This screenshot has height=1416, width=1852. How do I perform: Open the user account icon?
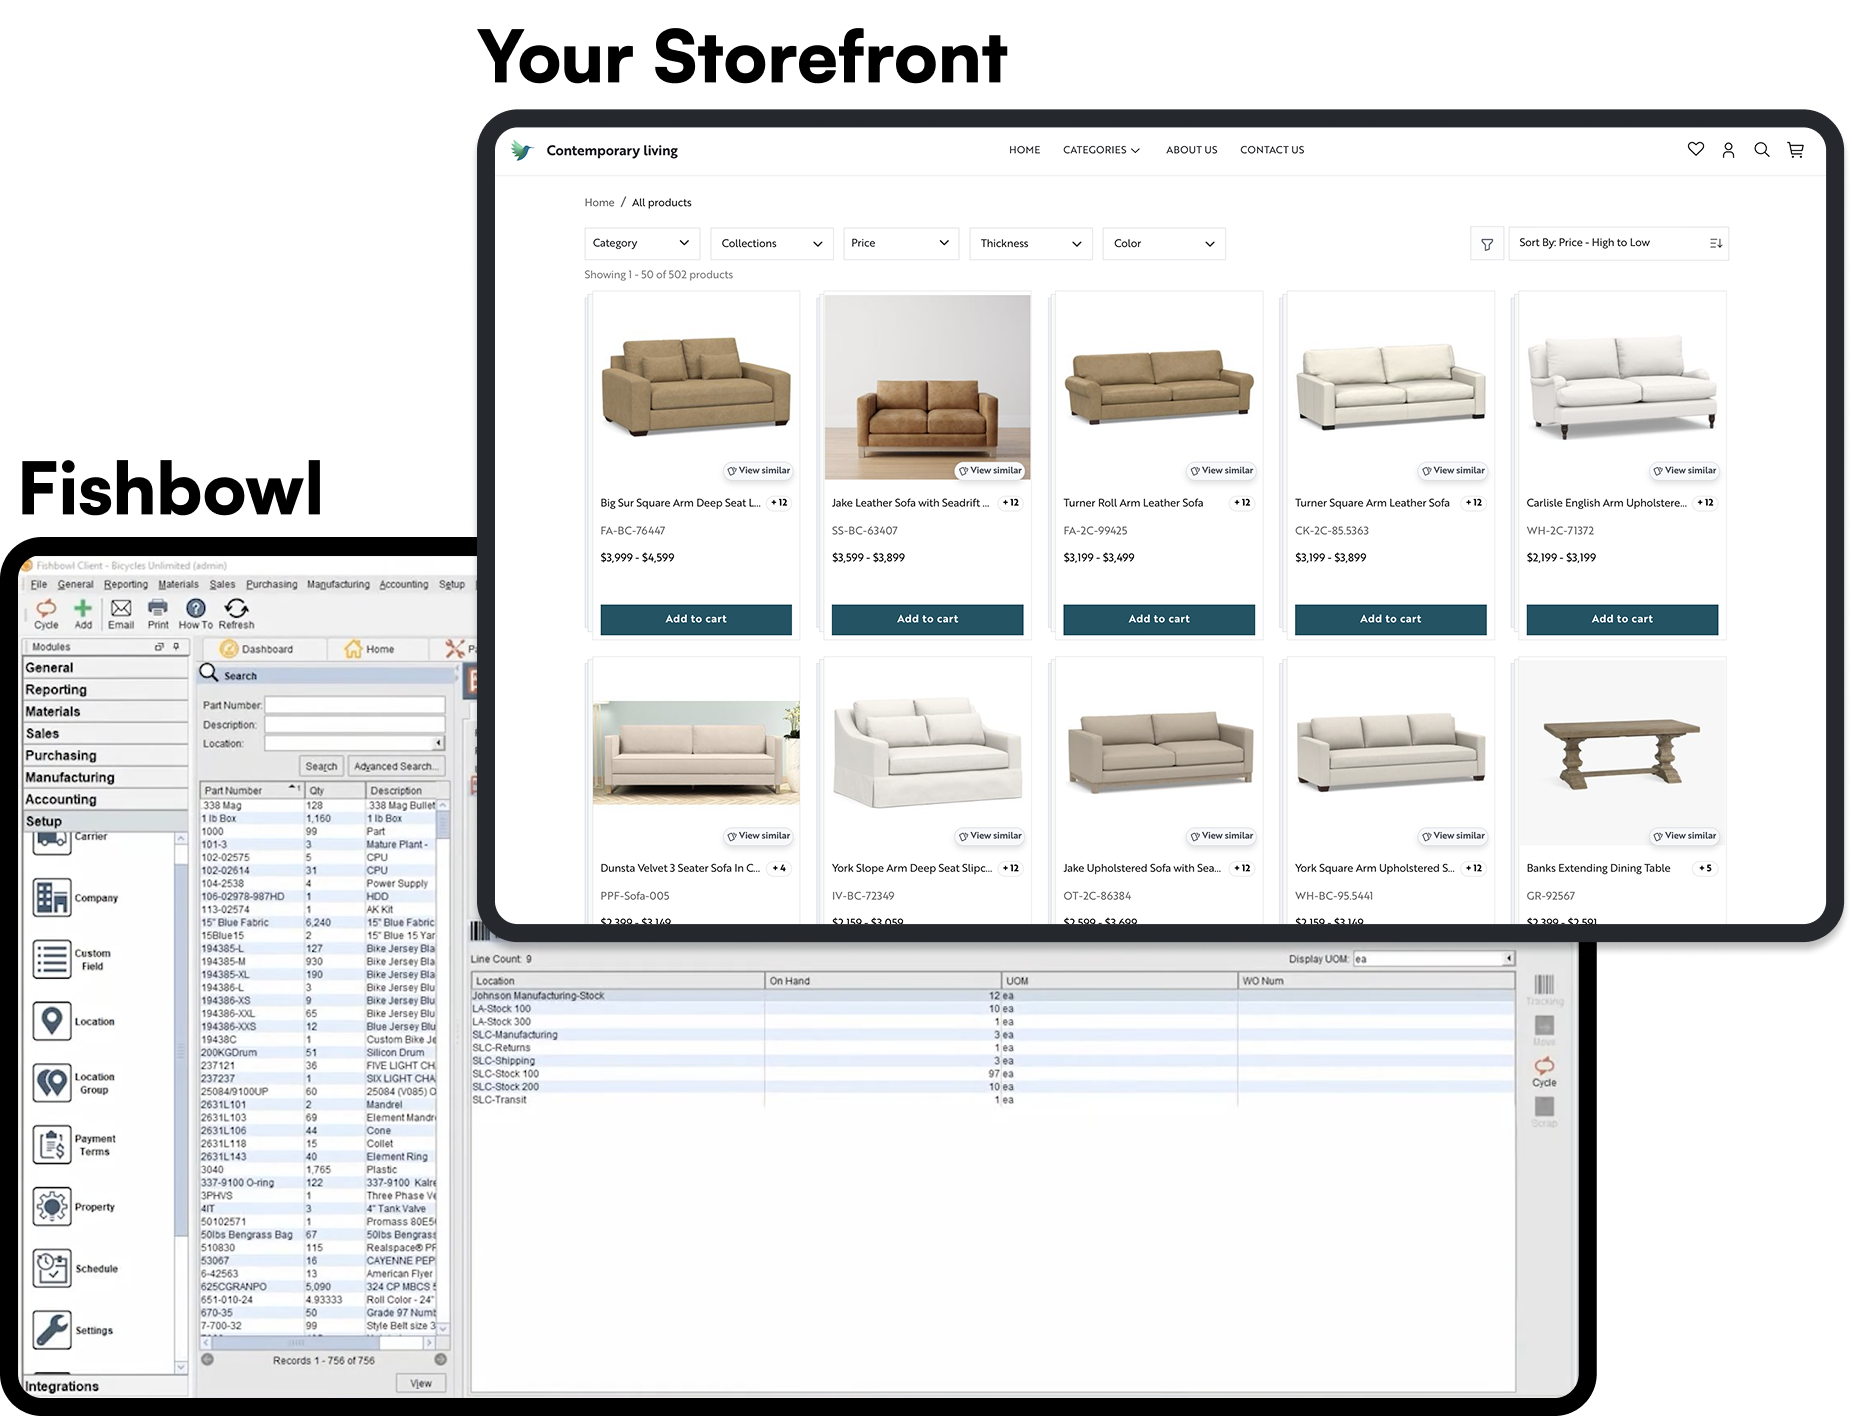(1728, 150)
